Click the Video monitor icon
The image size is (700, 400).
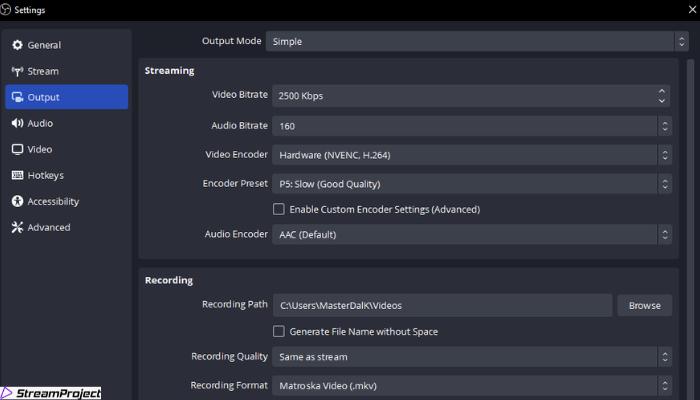click(x=17, y=149)
